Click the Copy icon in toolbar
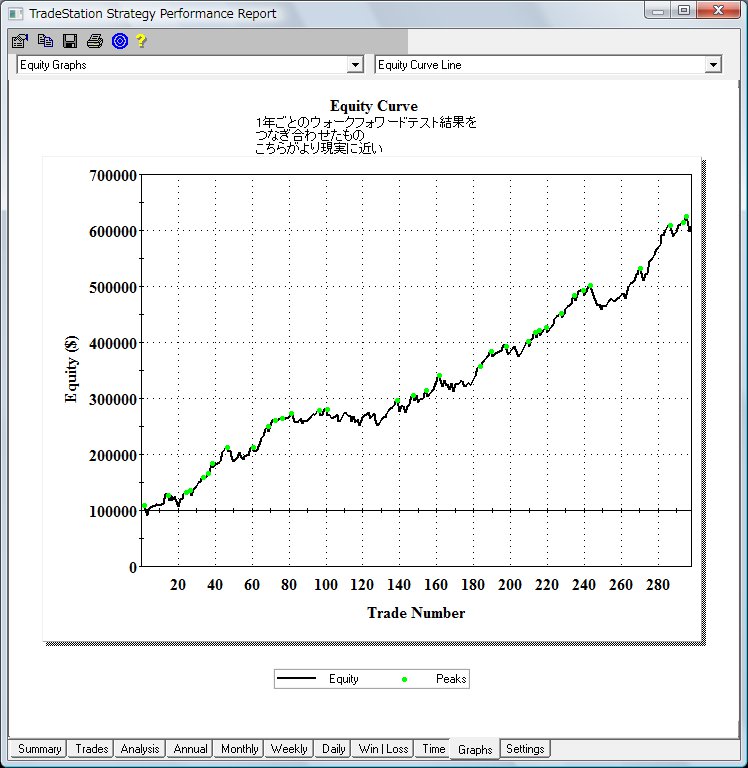 point(45,41)
